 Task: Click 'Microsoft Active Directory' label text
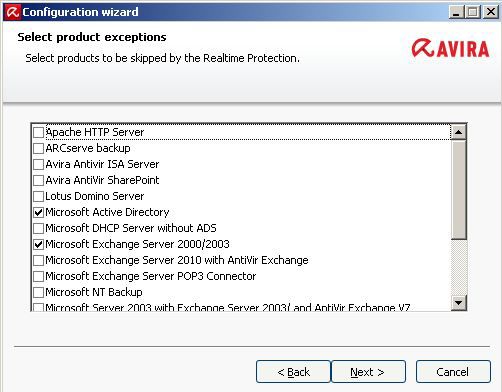click(x=107, y=212)
